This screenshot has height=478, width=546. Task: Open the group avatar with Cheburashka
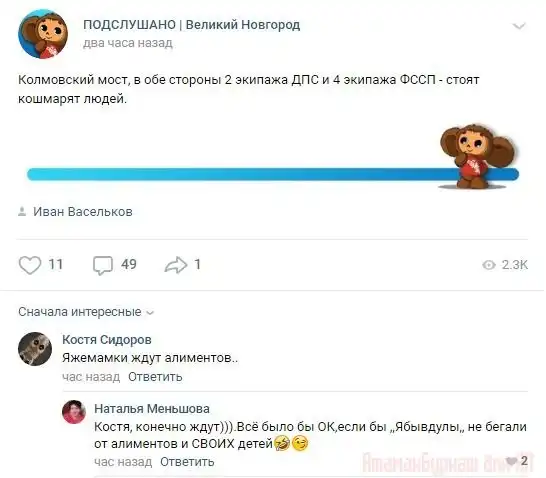(43, 34)
